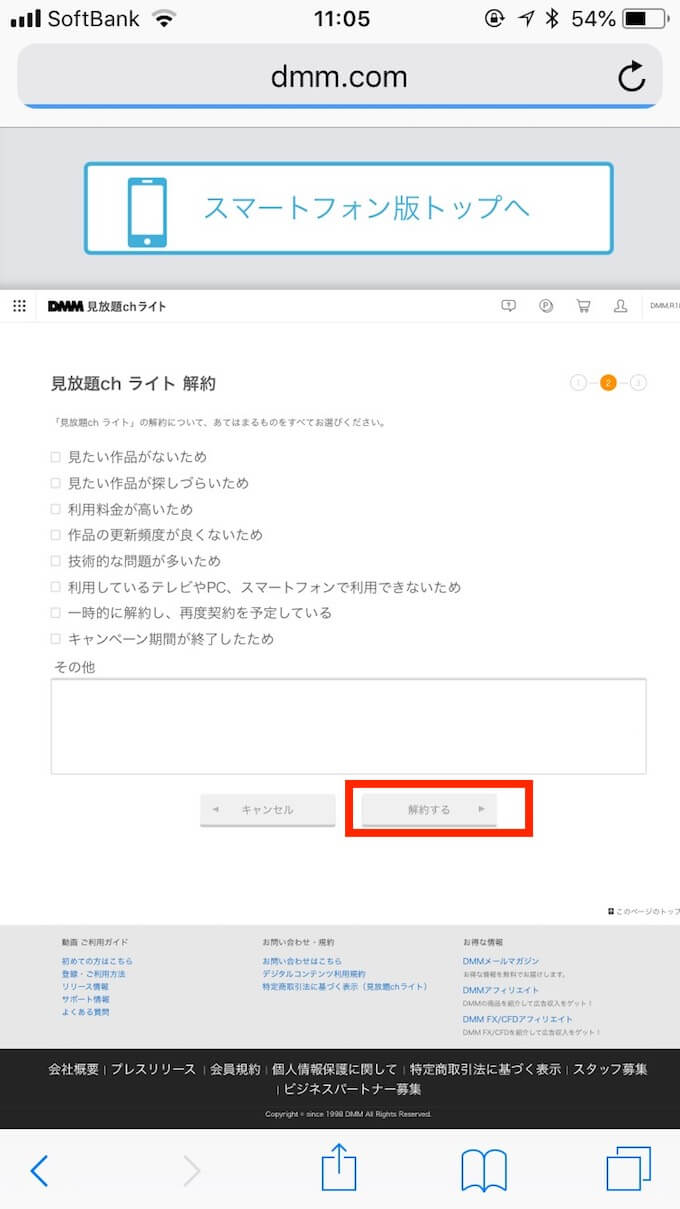
Task: Open DMMアフィリエイト link
Action: coord(500,990)
